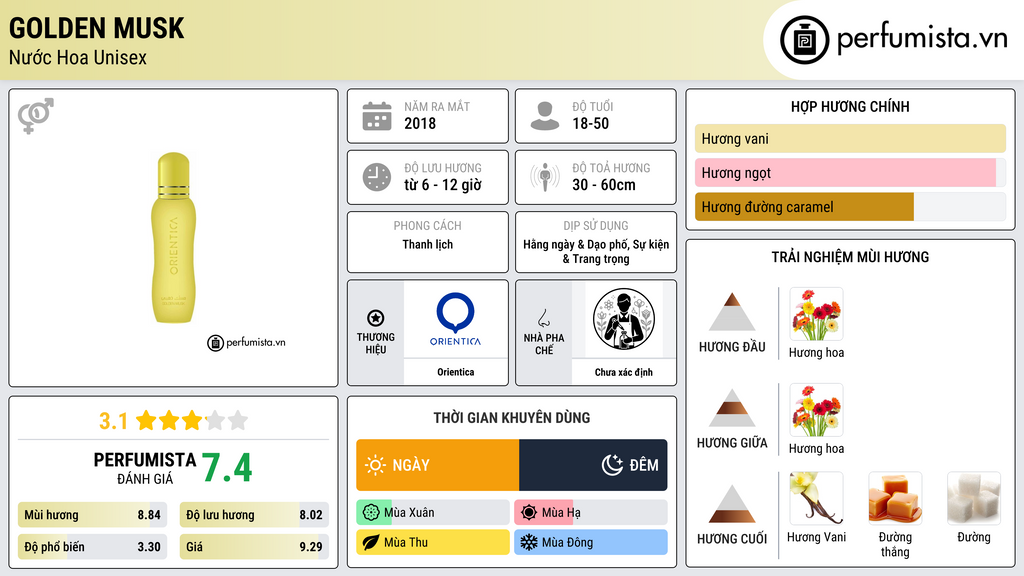Click the Nước Hoa Unisex subtitle
The height and width of the screenshot is (576, 1024).
click(78, 57)
